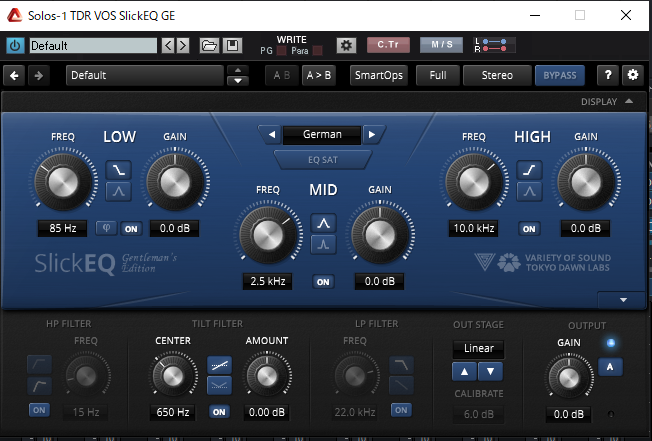The width and height of the screenshot is (652, 441).
Task: Save preset with floppy disk icon
Action: point(232,45)
